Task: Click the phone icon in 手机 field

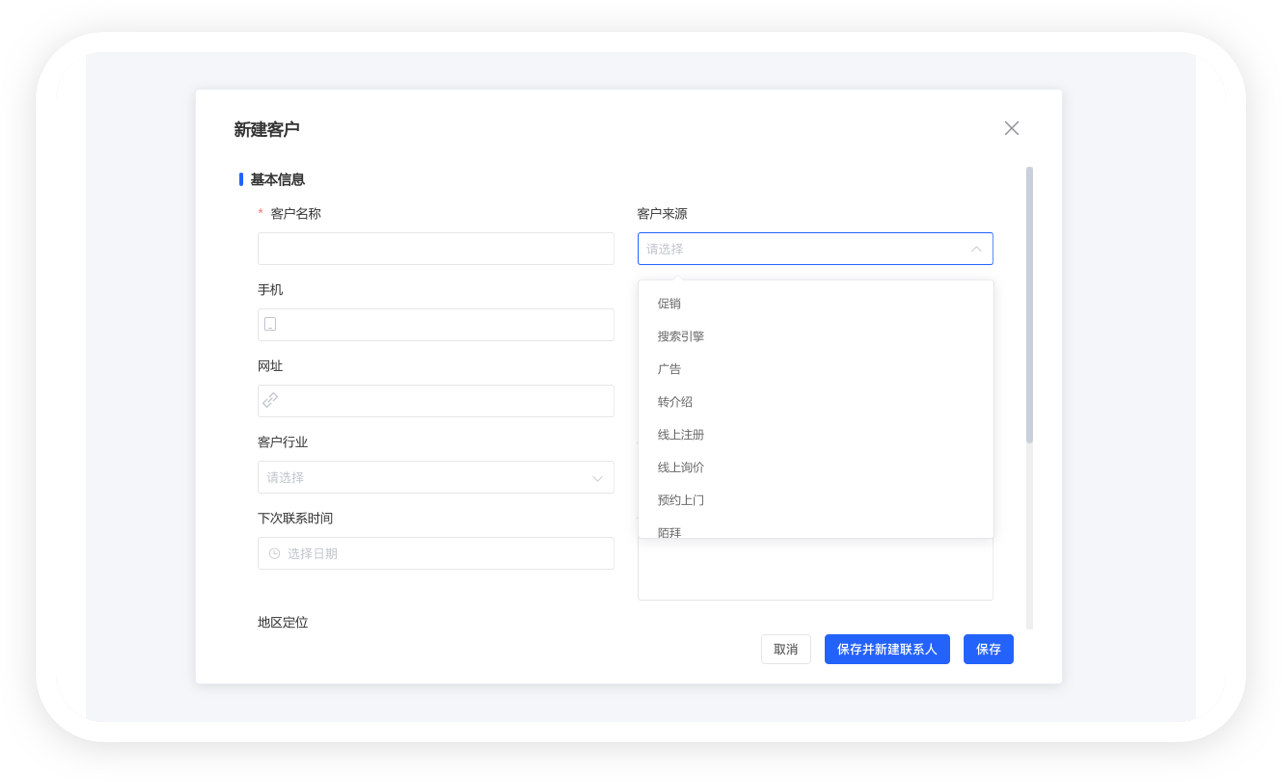Action: point(270,324)
